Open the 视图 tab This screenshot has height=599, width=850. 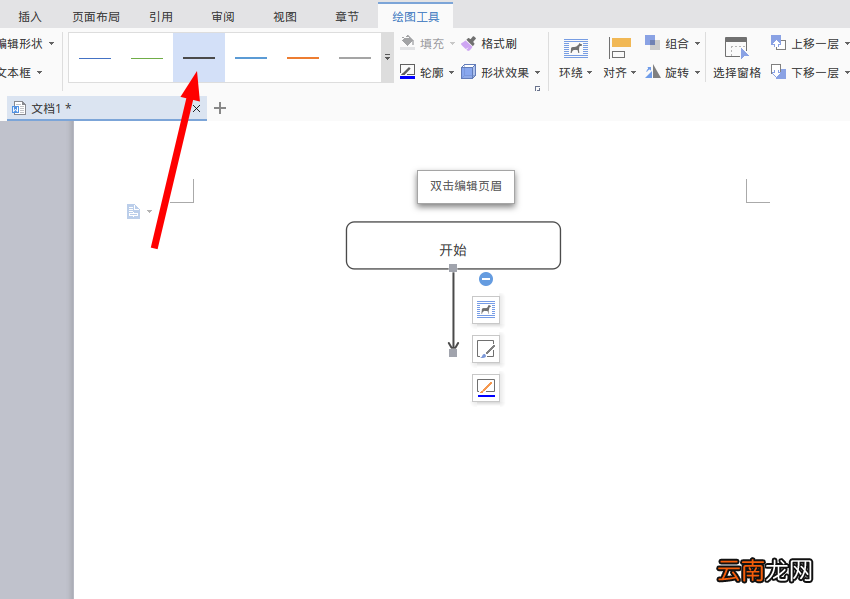click(285, 17)
